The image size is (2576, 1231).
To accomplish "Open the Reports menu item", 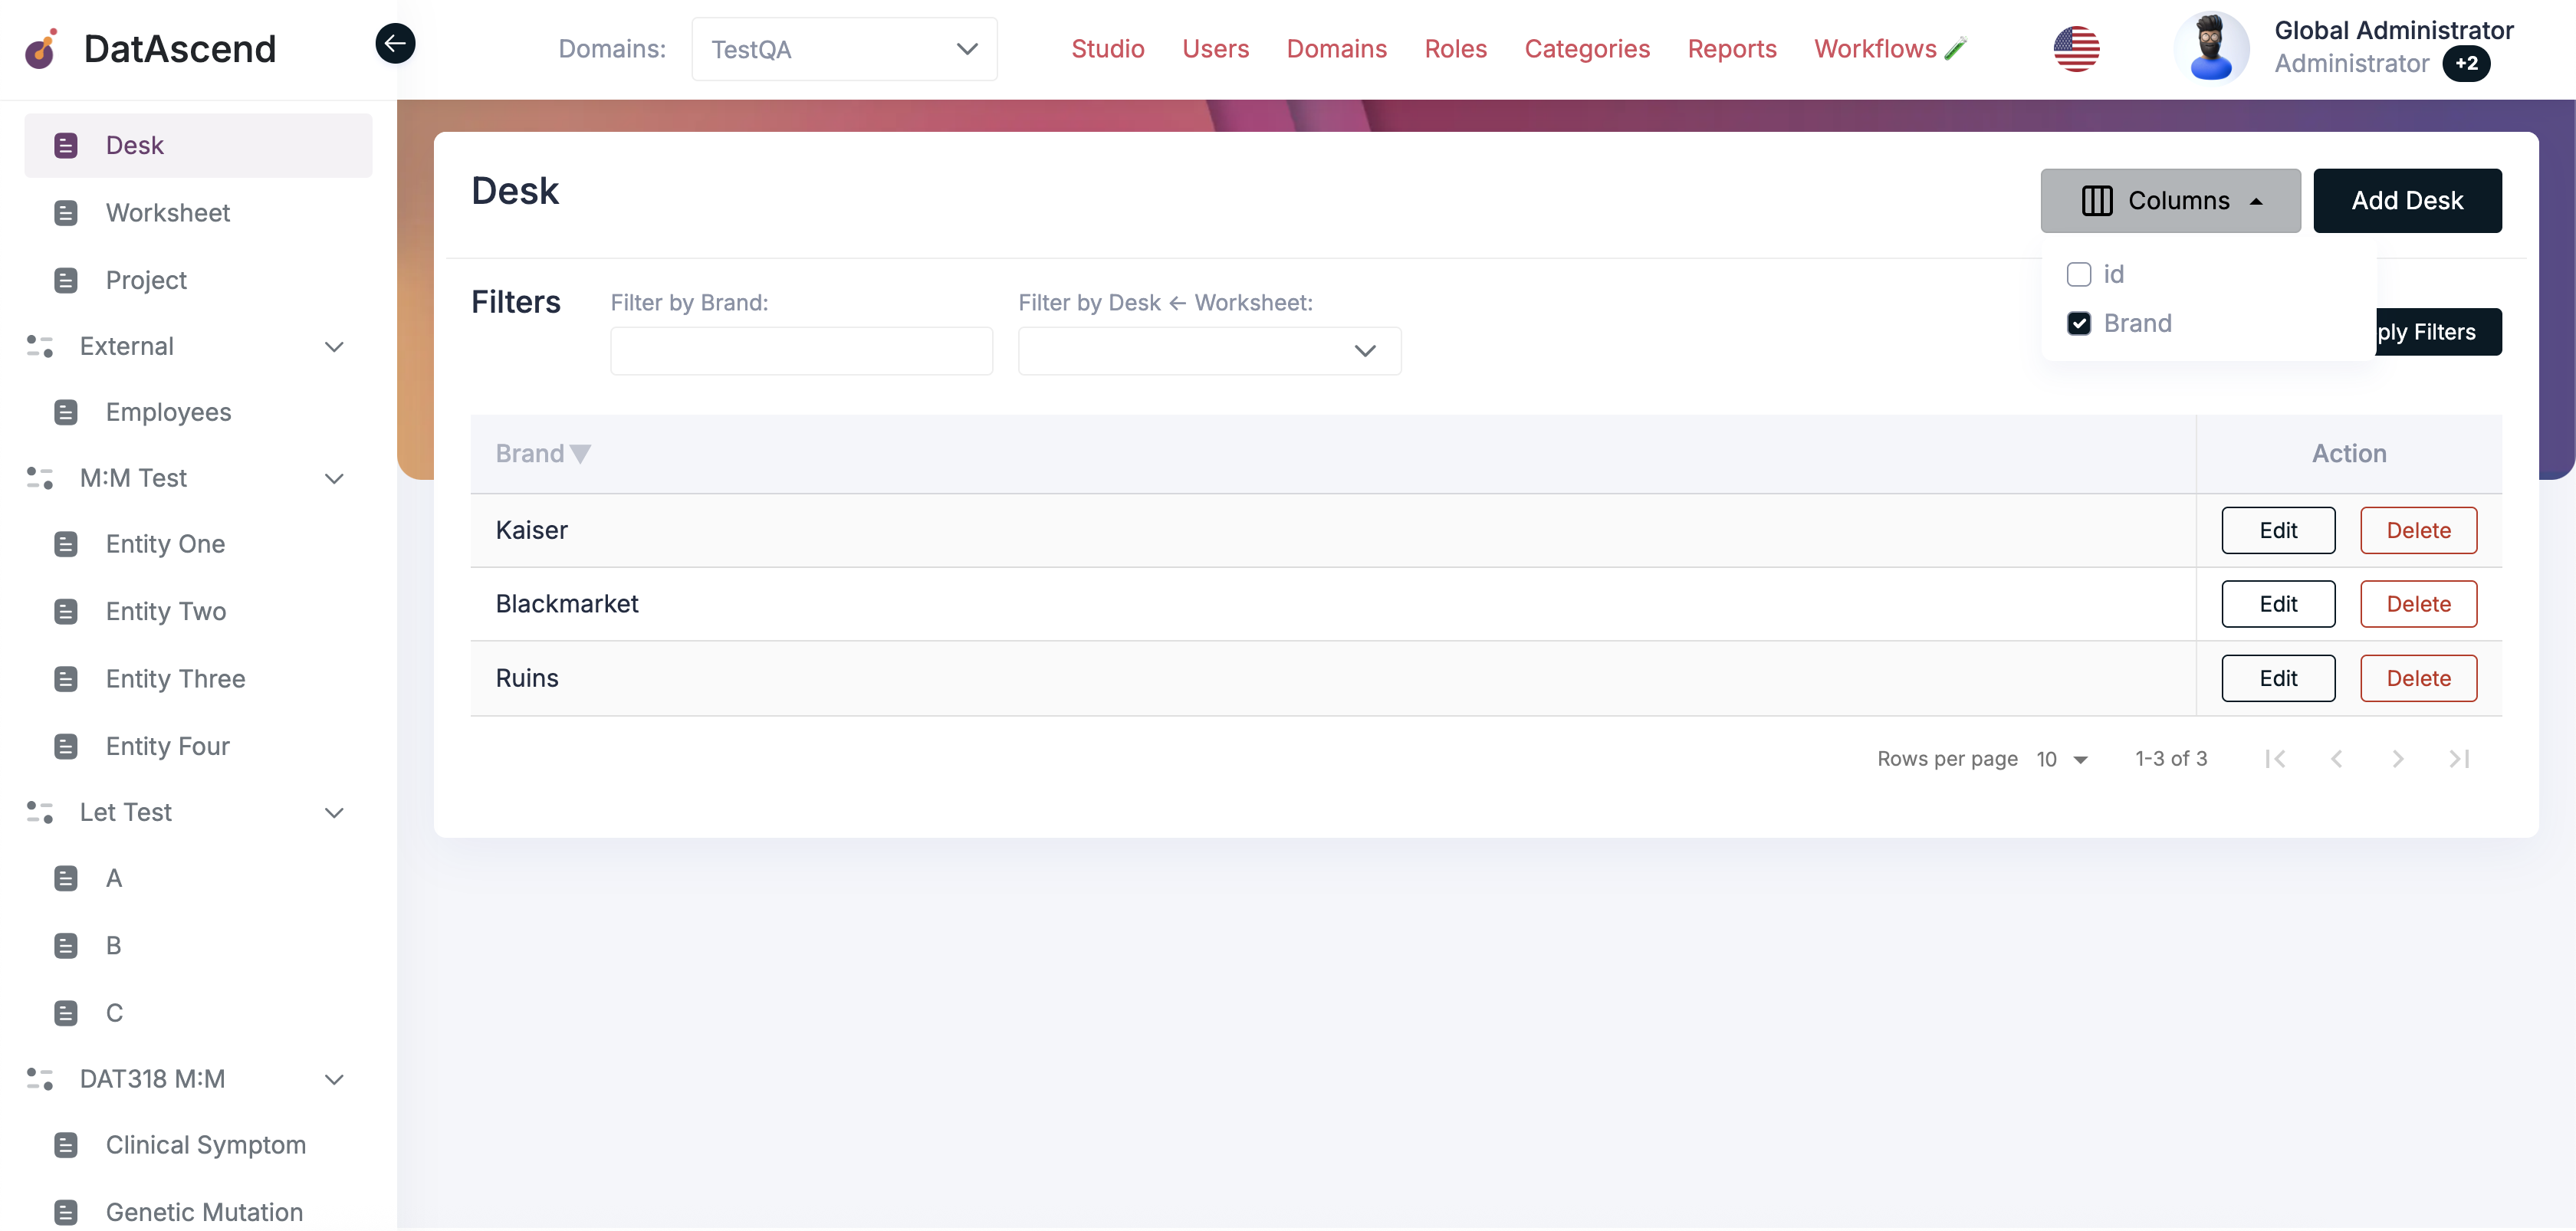I will pyautogui.click(x=1731, y=49).
